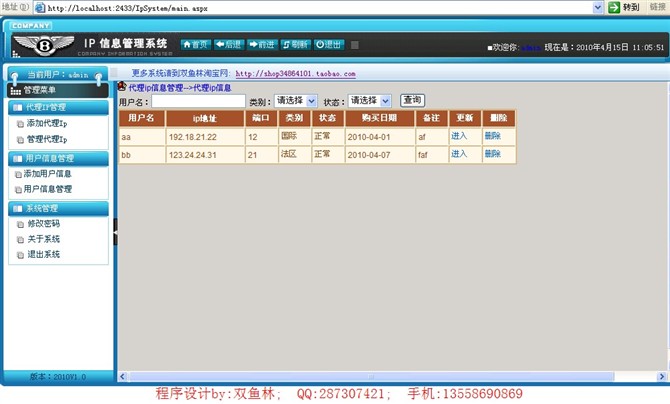Image resolution: width=670 pixels, height=404 pixels.
Task: Click the 123.24.24.31 IP cell
Action: (x=205, y=155)
